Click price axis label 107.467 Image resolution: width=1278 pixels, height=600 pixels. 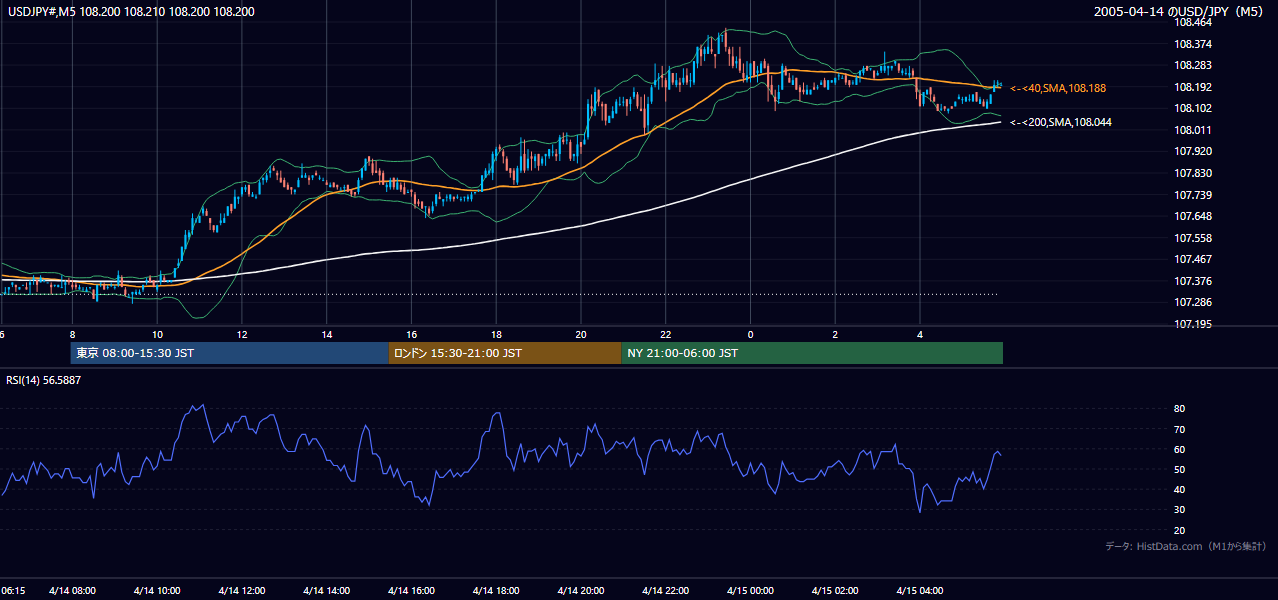click(x=1194, y=259)
